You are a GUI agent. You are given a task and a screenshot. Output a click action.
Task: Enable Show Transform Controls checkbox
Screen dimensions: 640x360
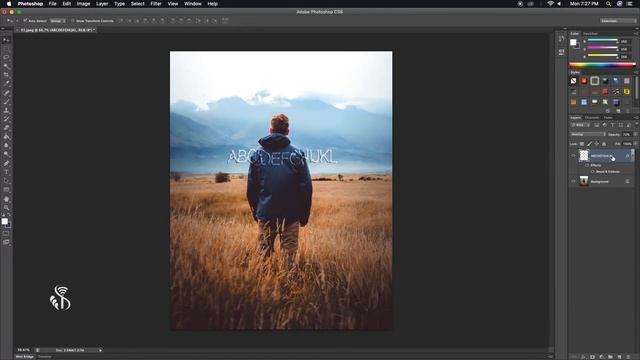coord(73,20)
